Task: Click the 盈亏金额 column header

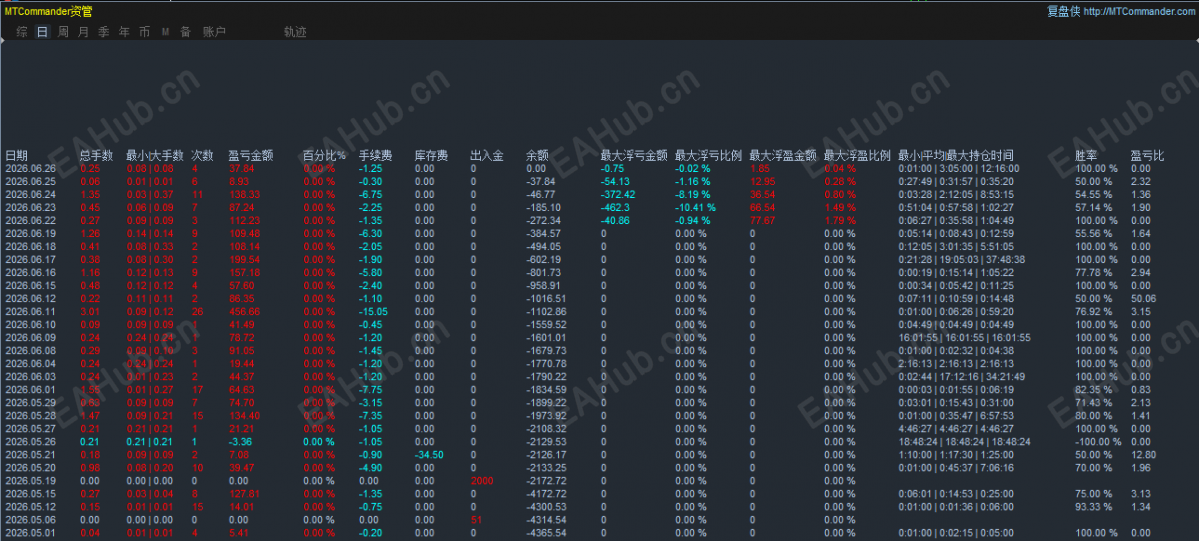Action: point(251,155)
